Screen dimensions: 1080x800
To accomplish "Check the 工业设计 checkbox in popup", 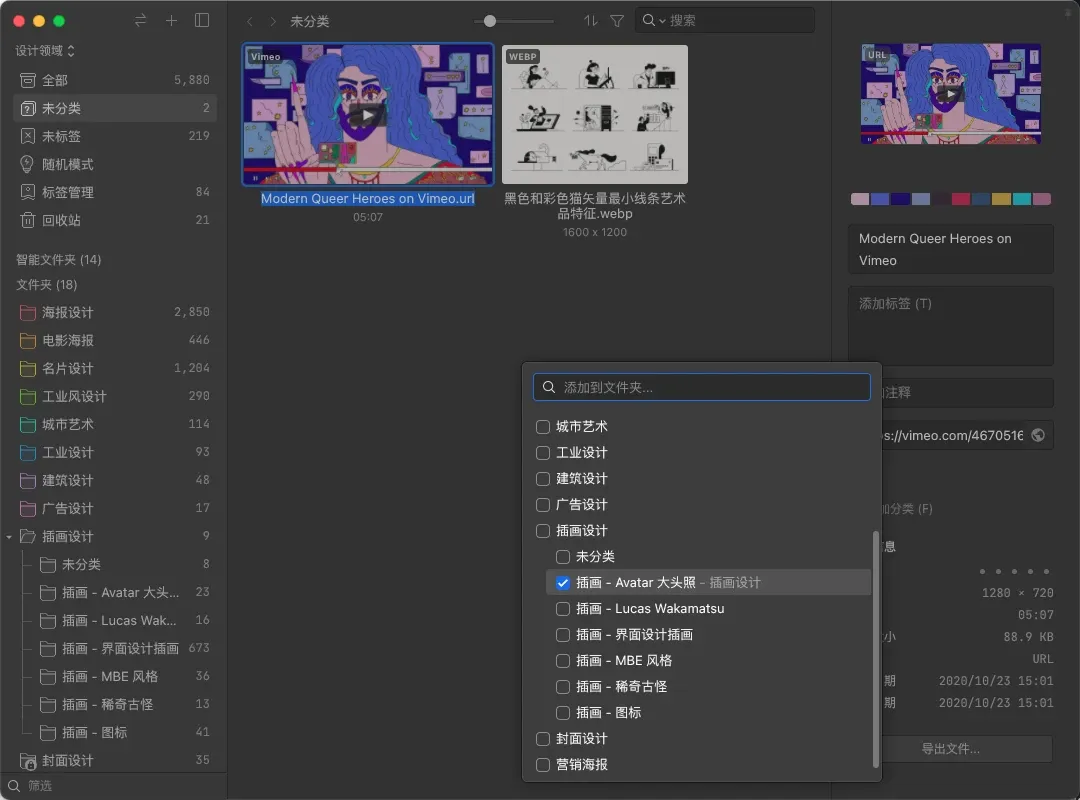I will 543,453.
